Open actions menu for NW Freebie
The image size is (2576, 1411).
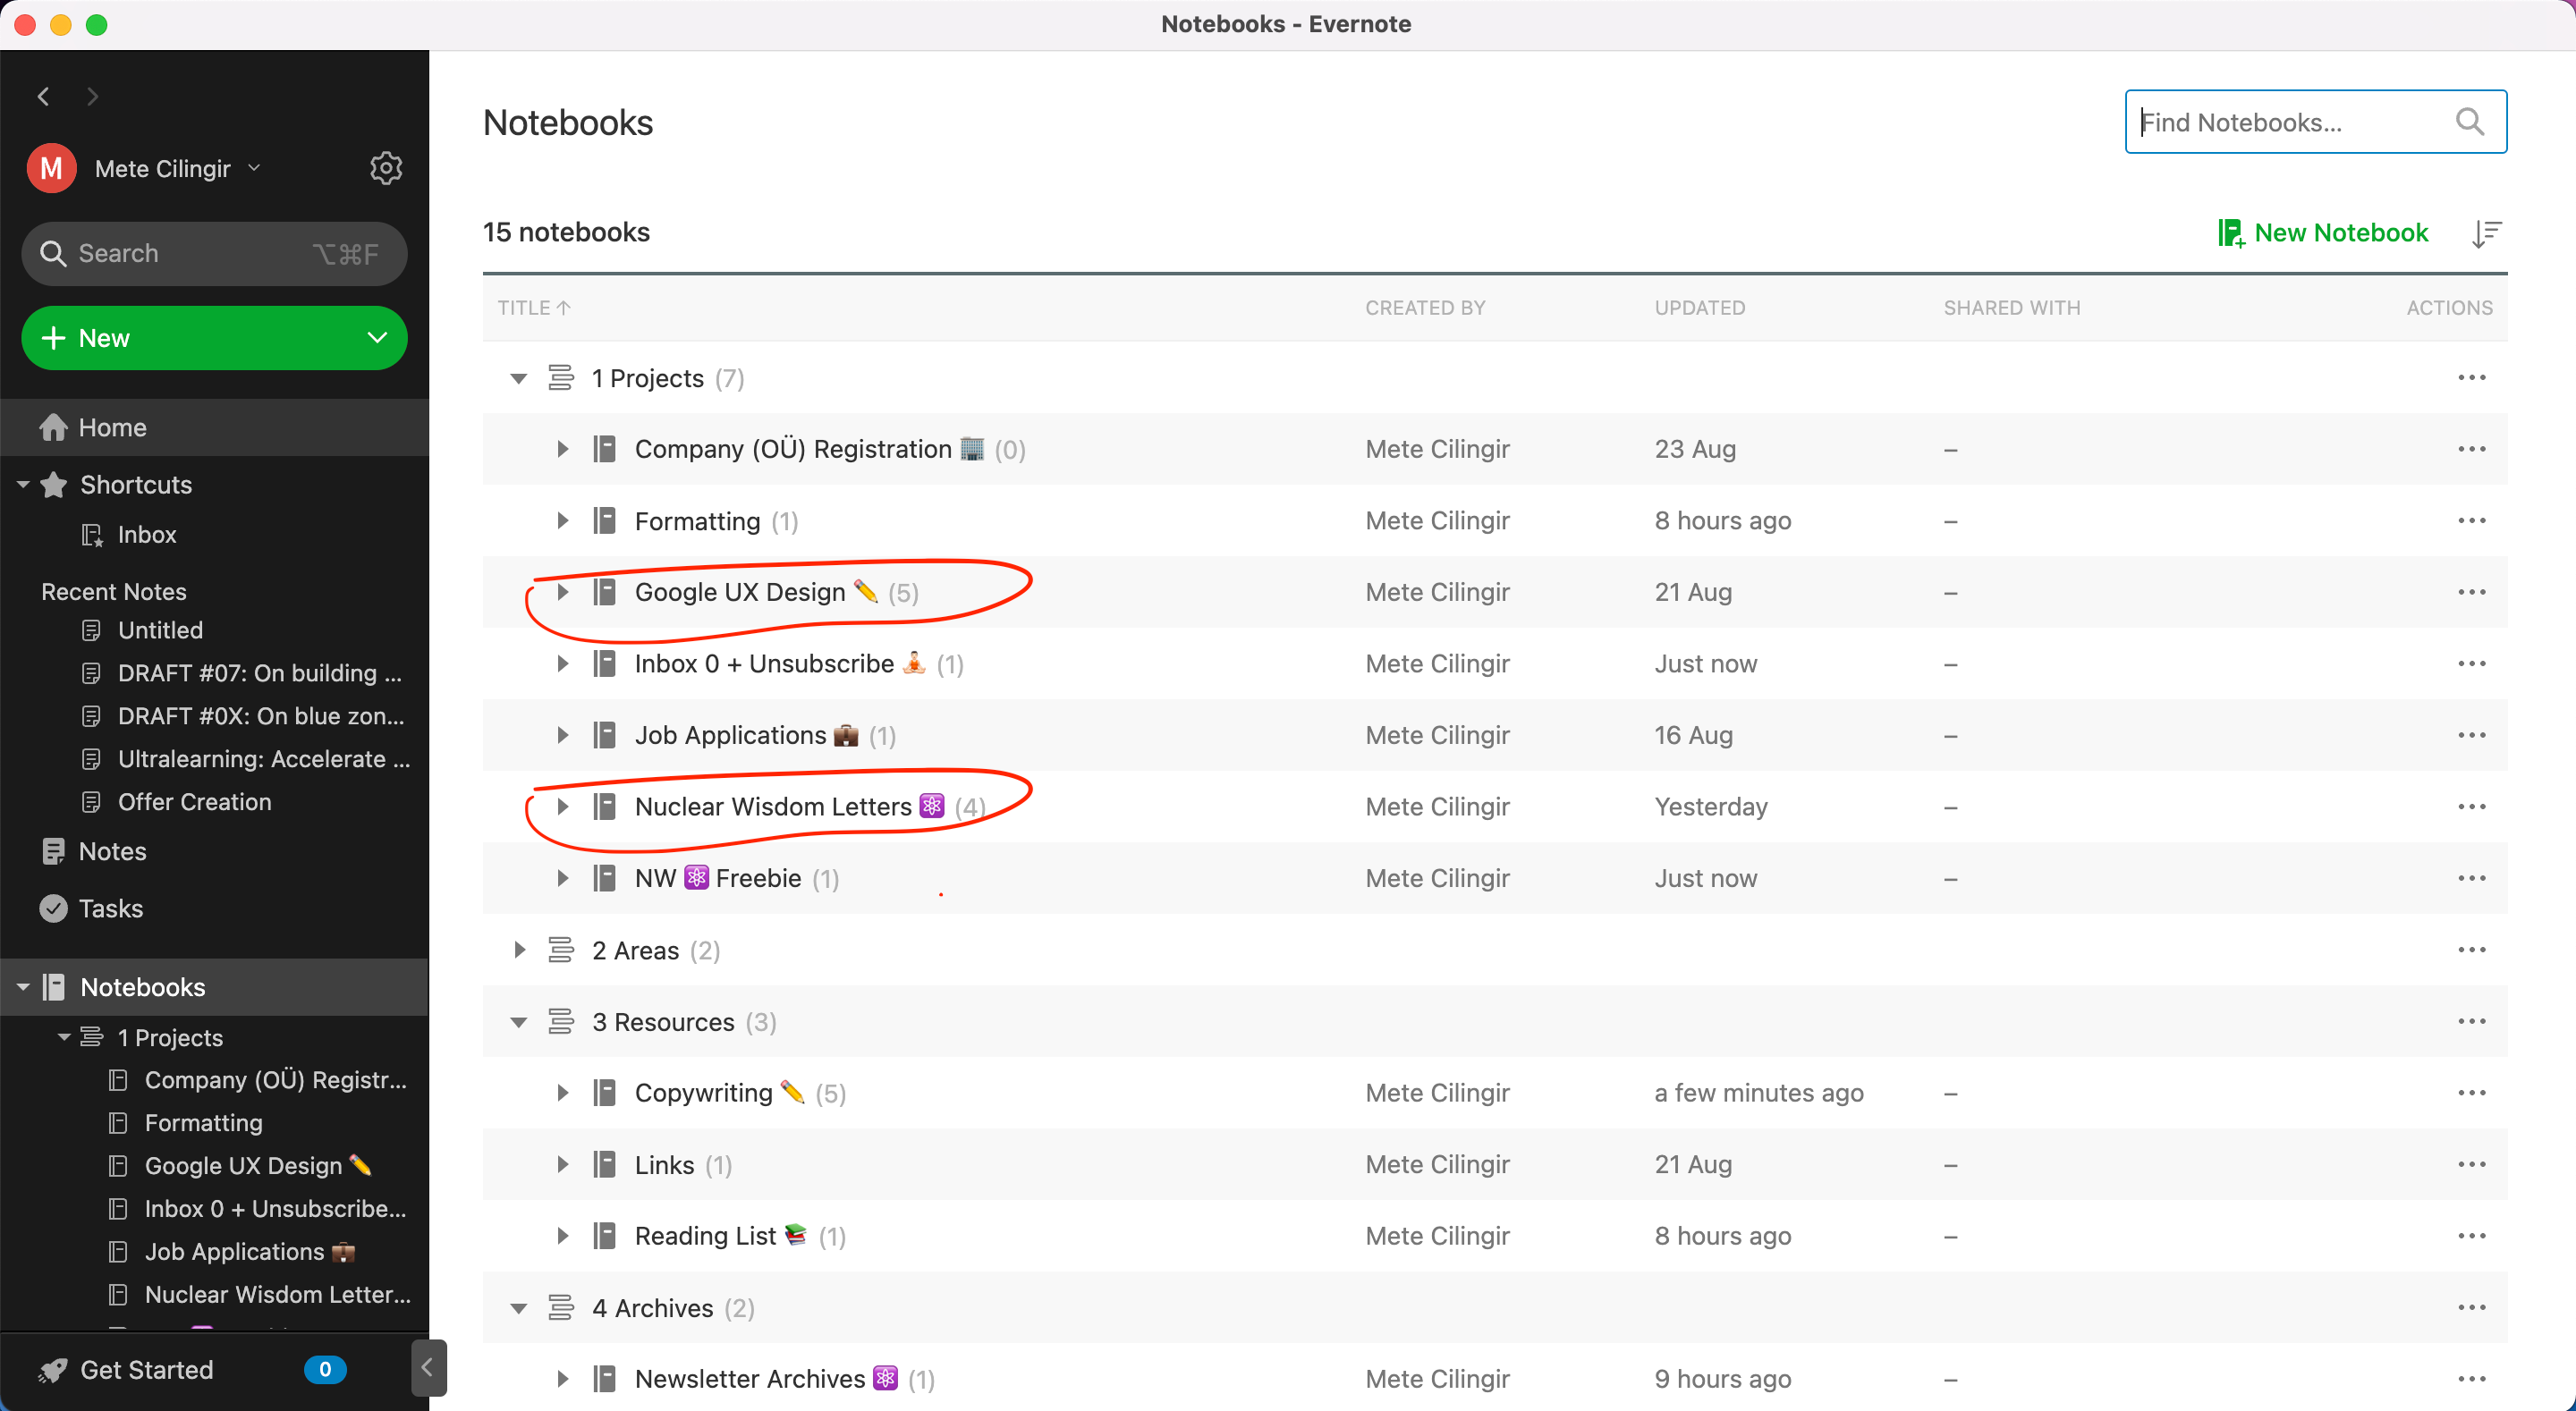[x=2471, y=878]
